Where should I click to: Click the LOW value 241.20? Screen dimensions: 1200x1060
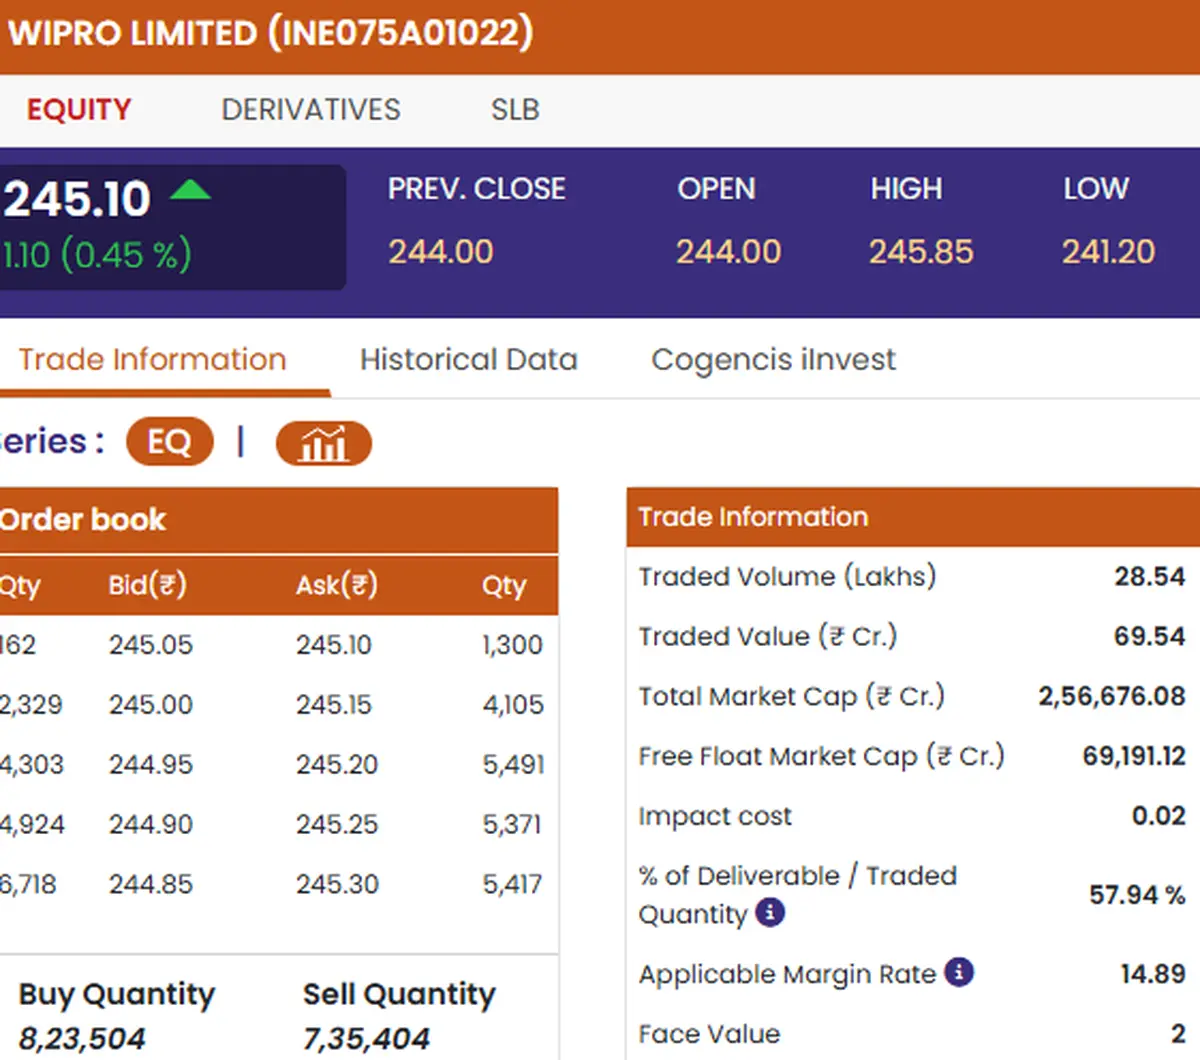pyautogui.click(x=1108, y=251)
